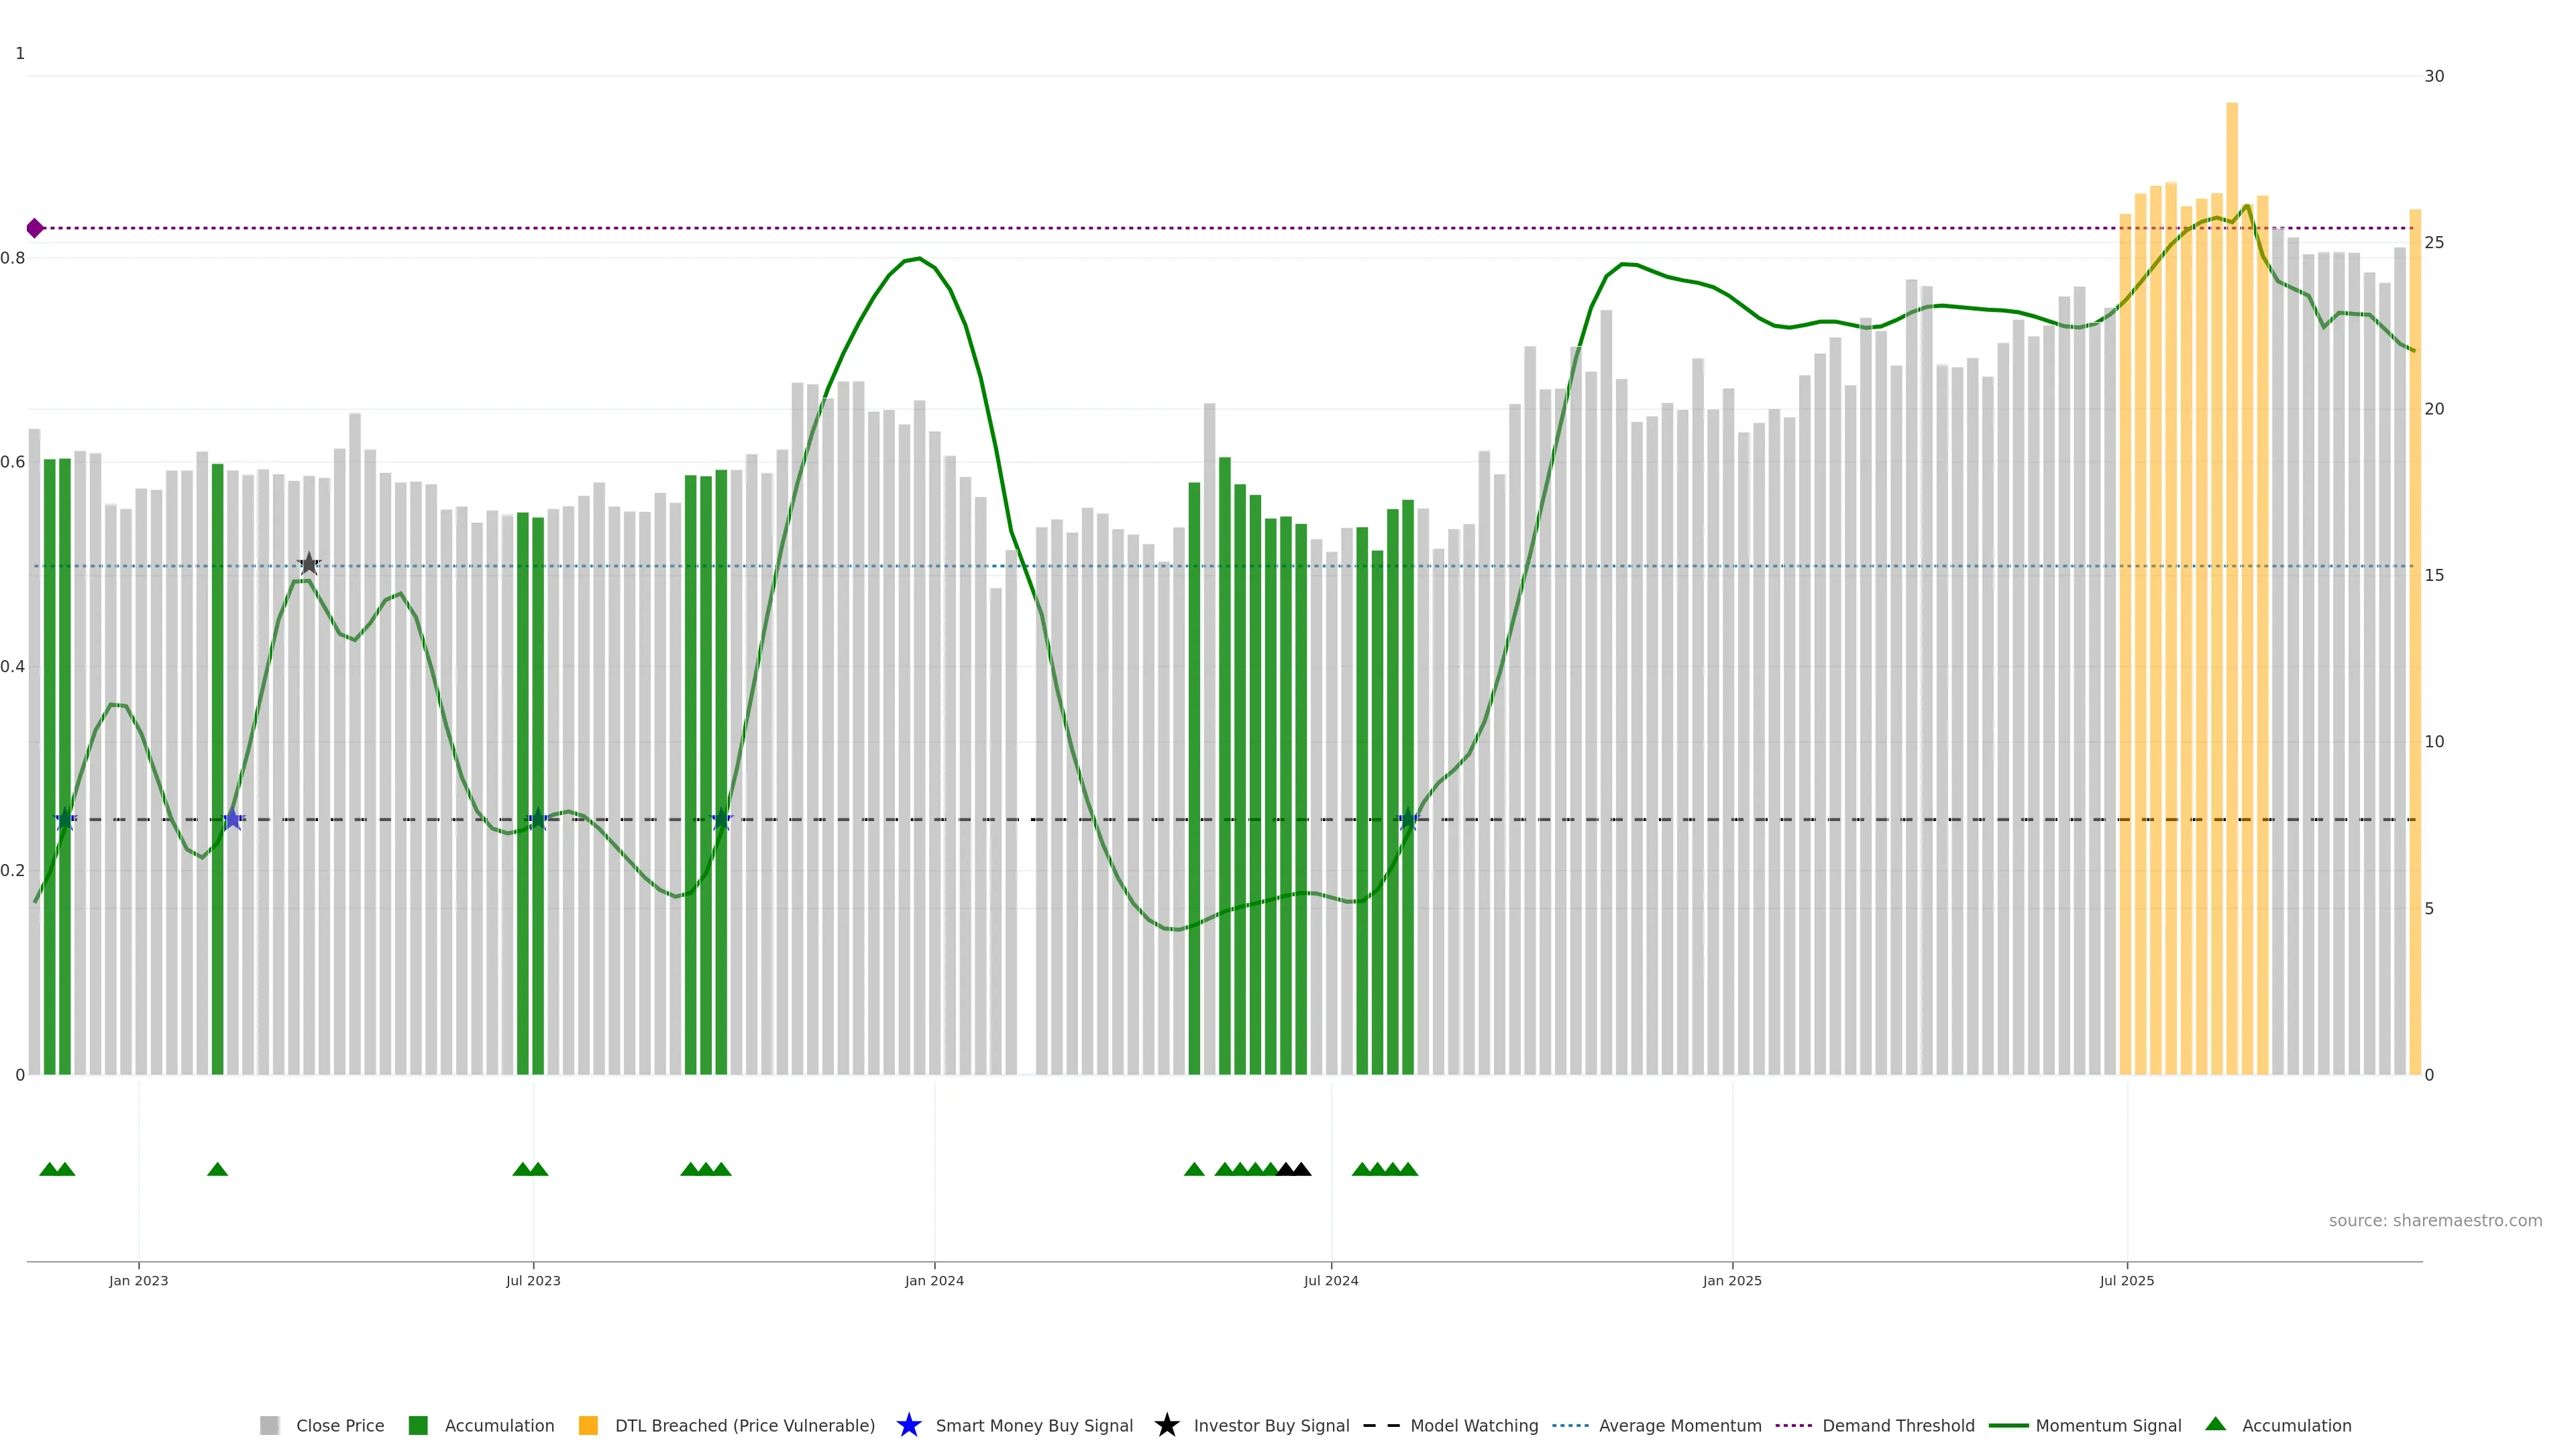The image size is (2576, 1449).
Task: Click the blue Smart Money star in legend
Action: point(908,1425)
